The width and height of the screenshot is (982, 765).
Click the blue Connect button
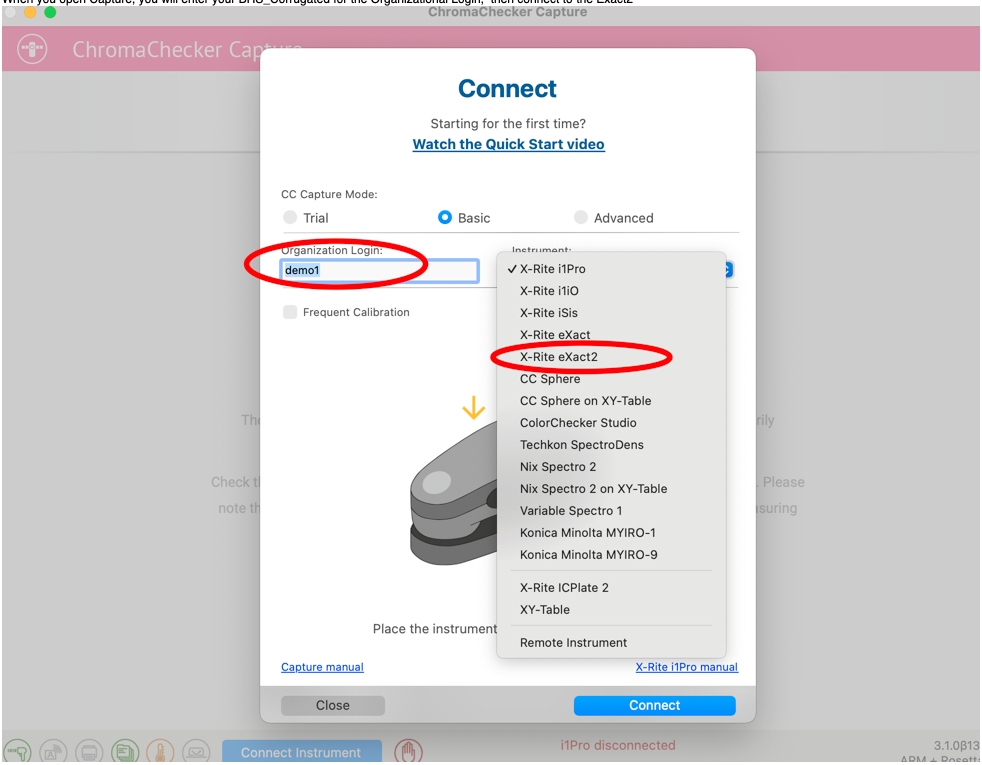coord(654,705)
